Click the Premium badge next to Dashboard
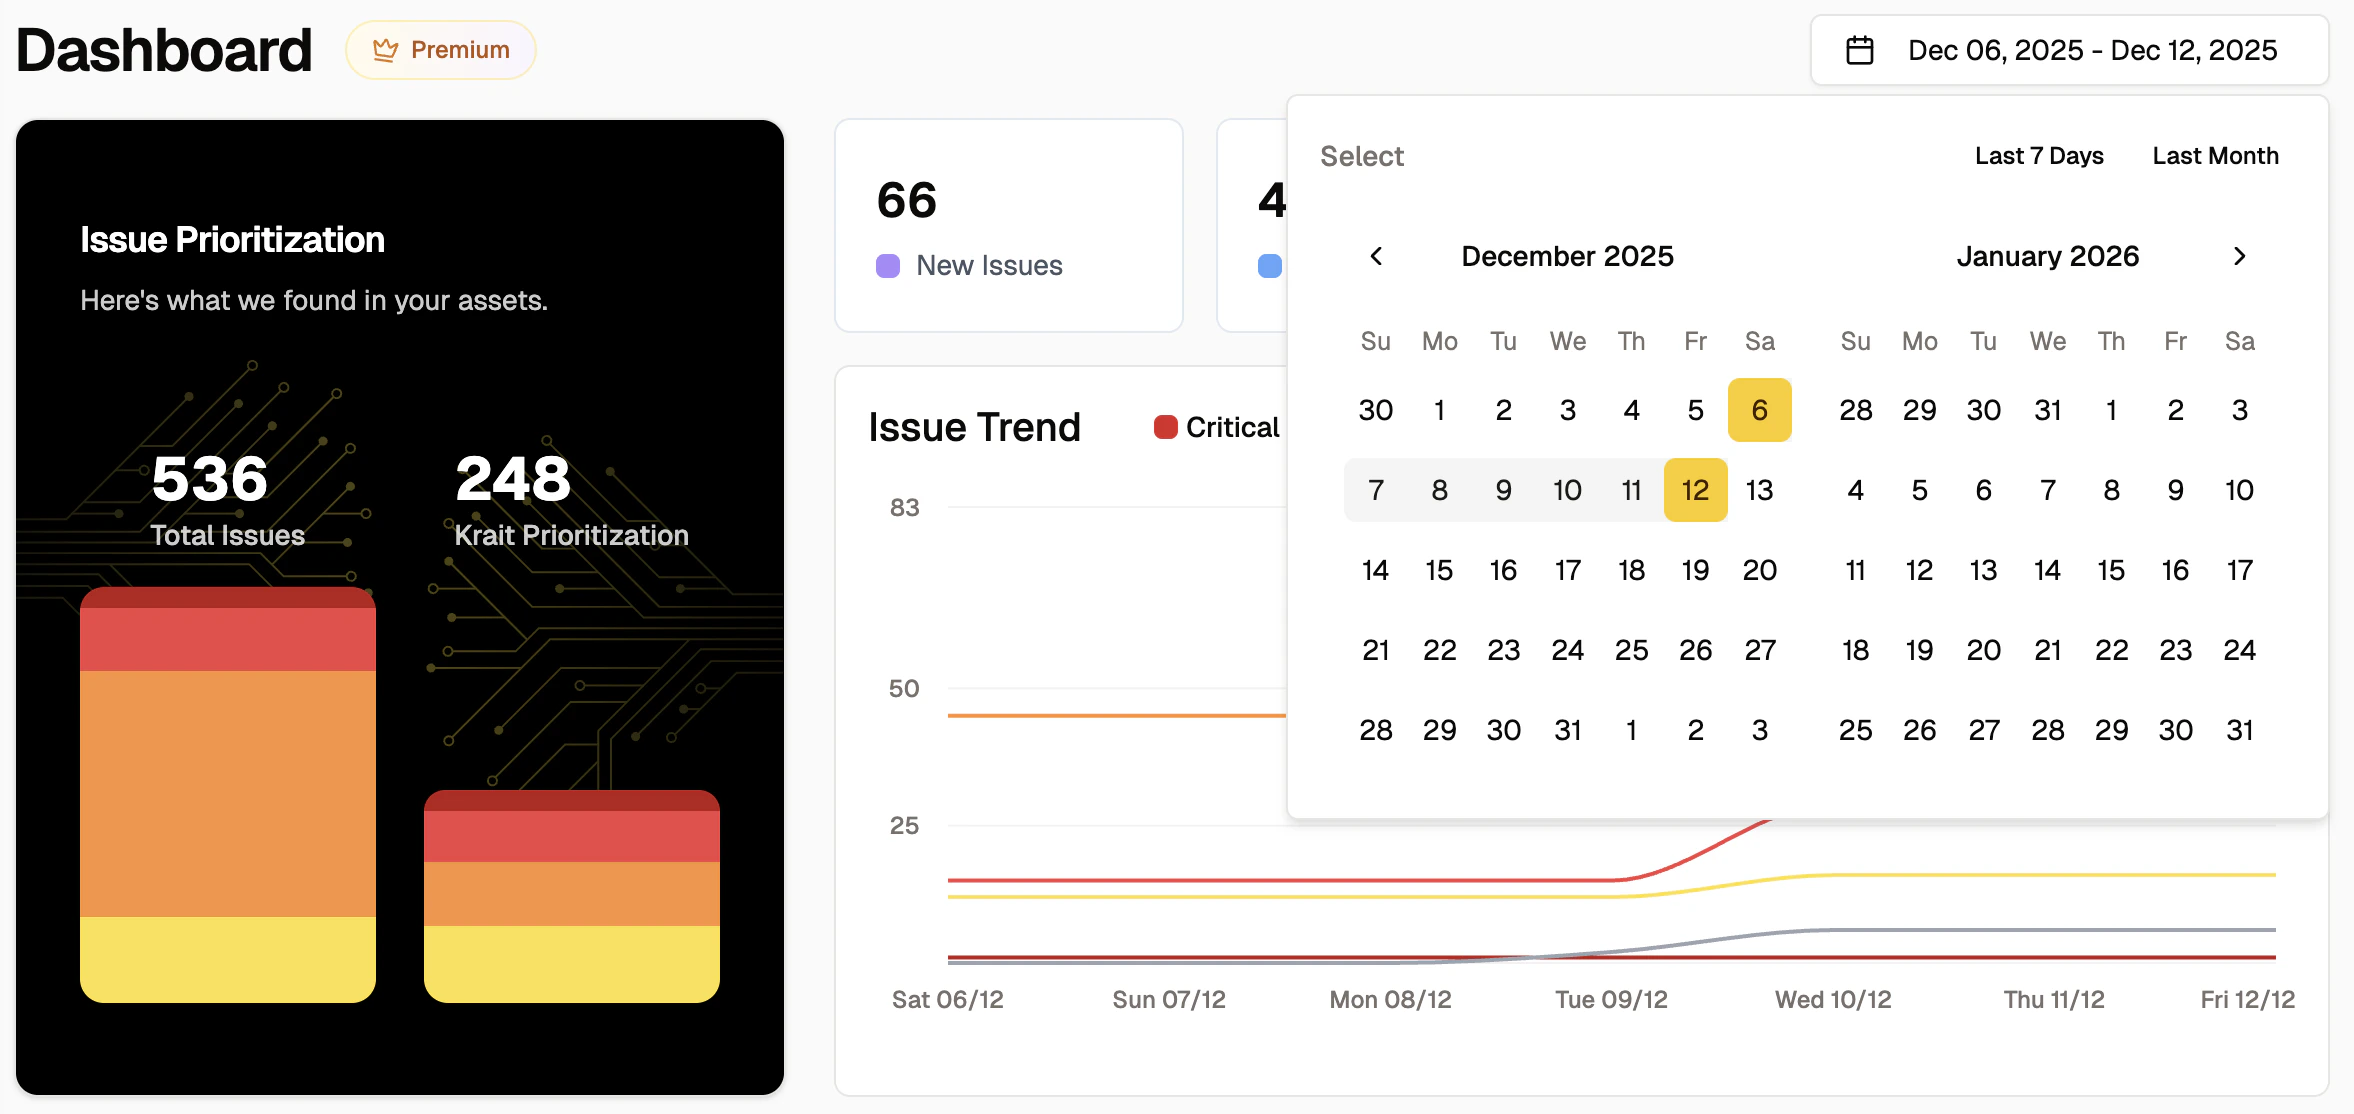Viewport: 2354px width, 1114px height. (x=440, y=48)
